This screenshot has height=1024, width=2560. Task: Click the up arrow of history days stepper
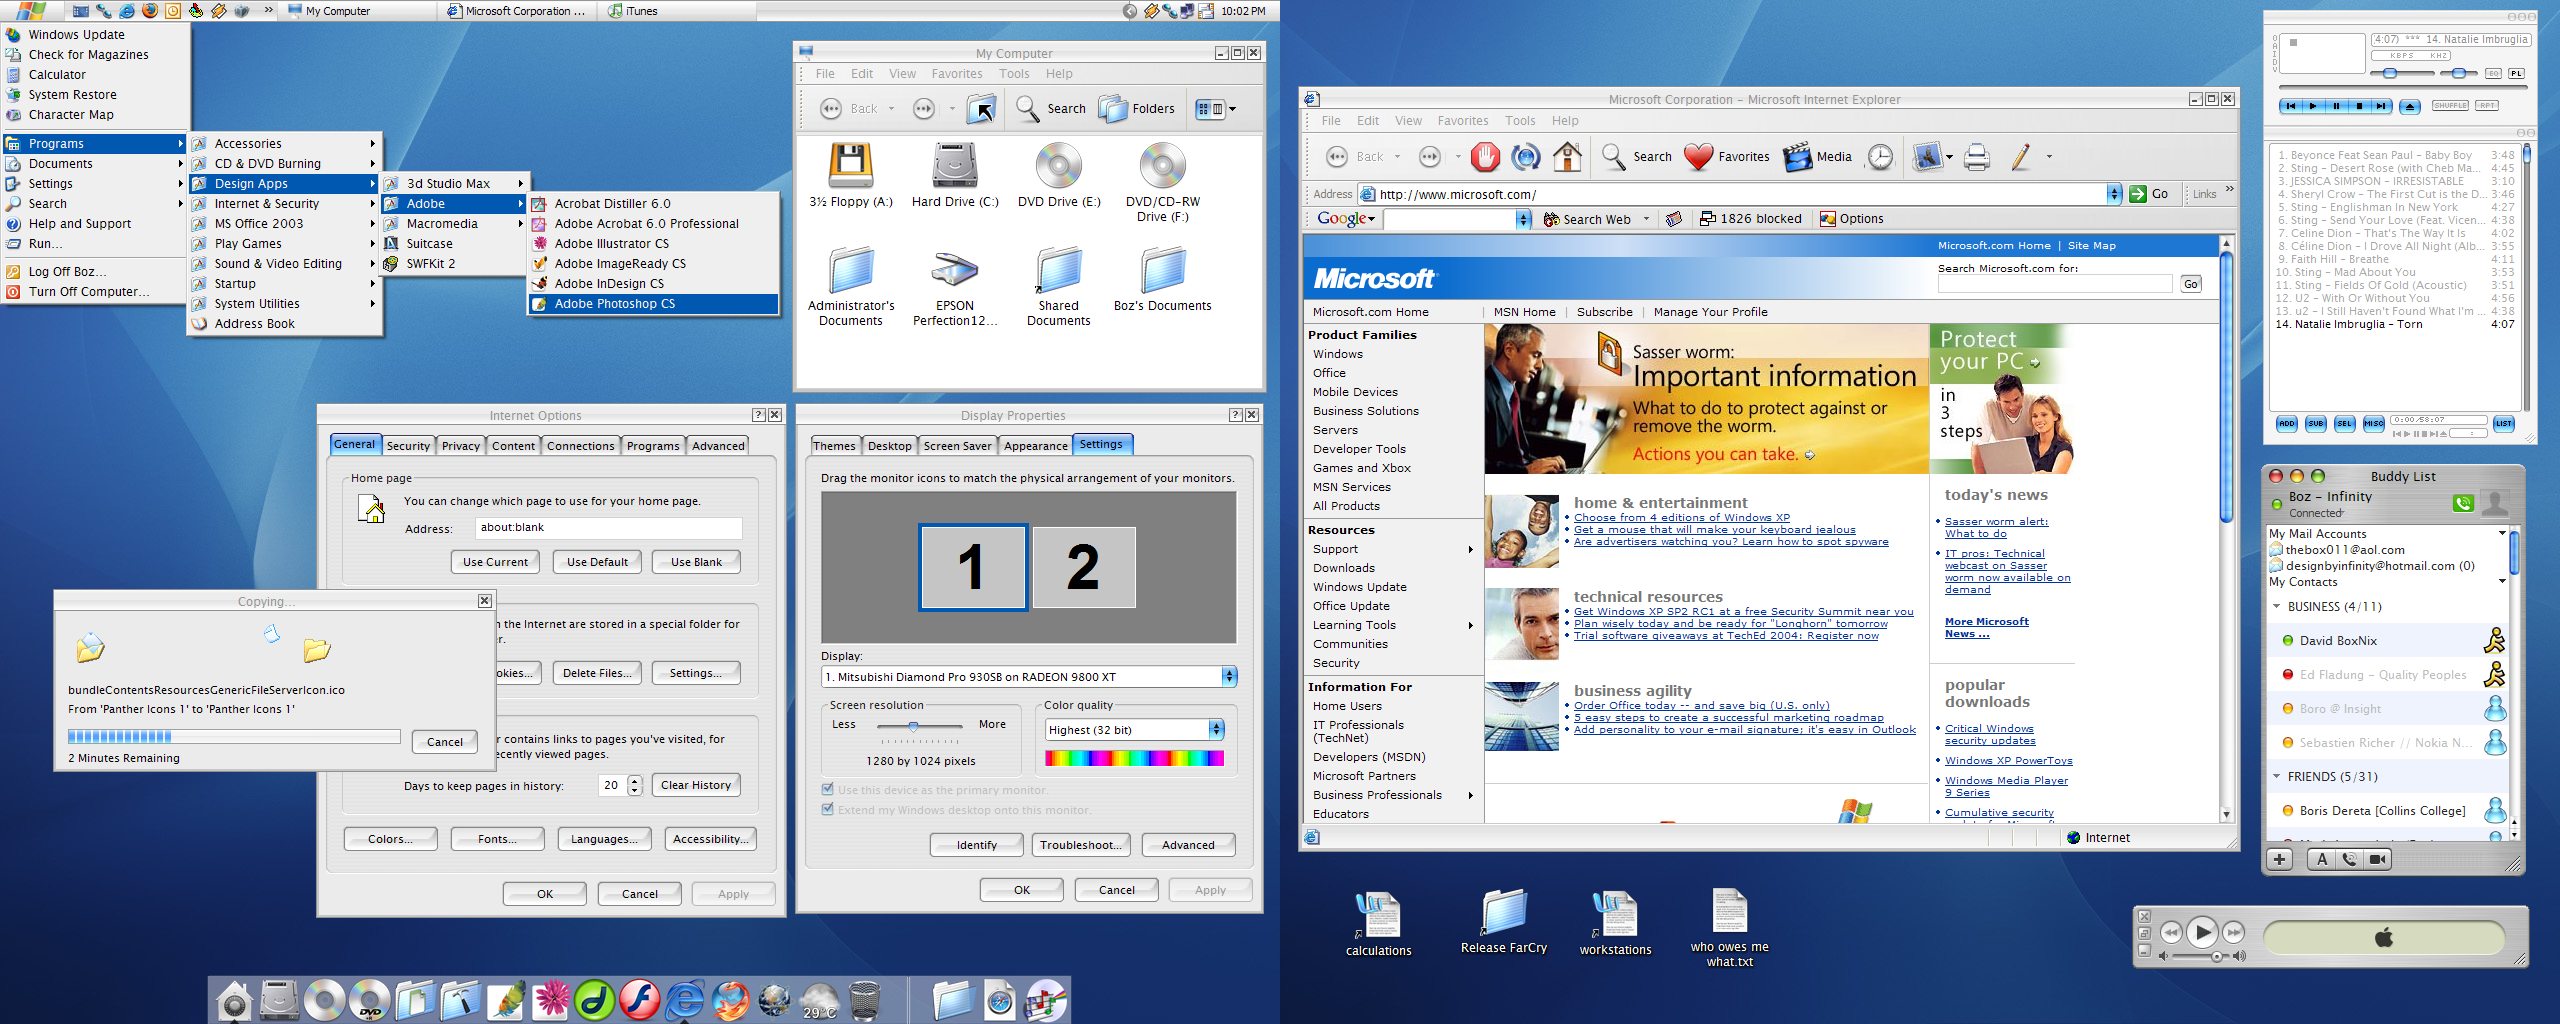[x=634, y=780]
